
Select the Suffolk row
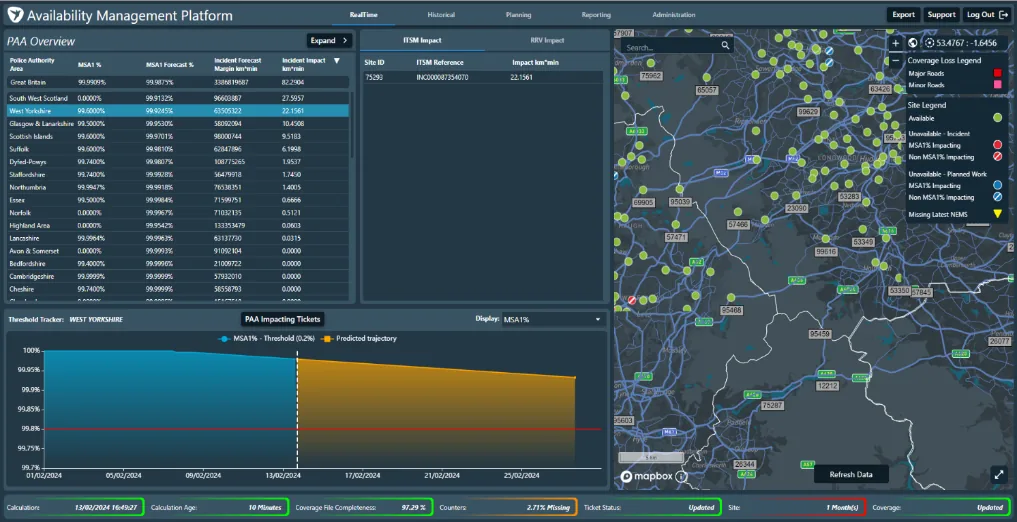click(178, 149)
